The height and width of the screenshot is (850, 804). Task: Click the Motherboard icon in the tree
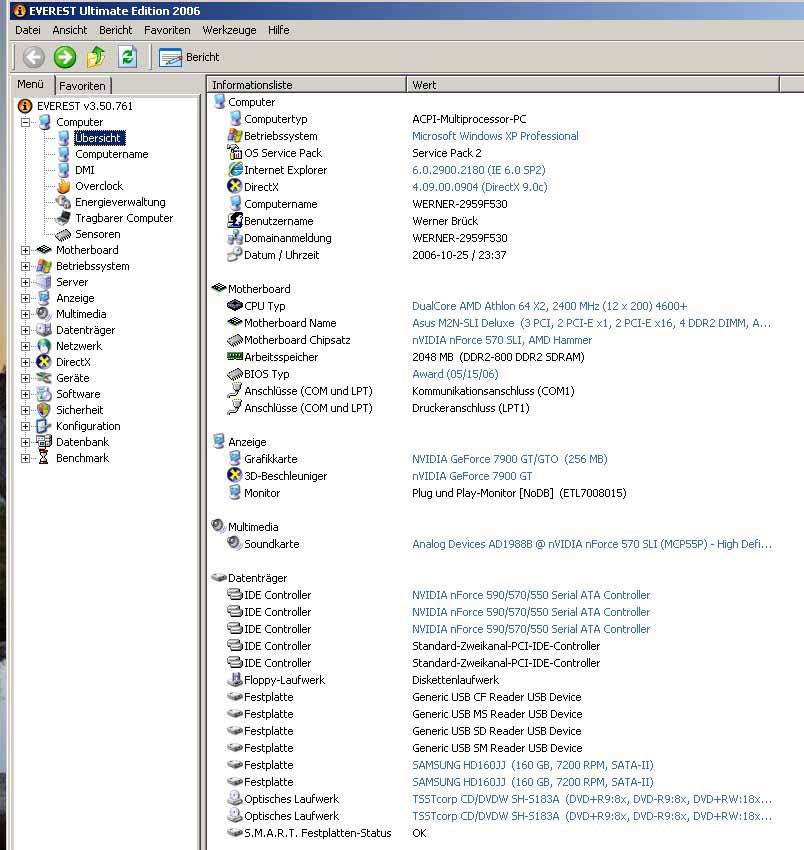[x=44, y=250]
